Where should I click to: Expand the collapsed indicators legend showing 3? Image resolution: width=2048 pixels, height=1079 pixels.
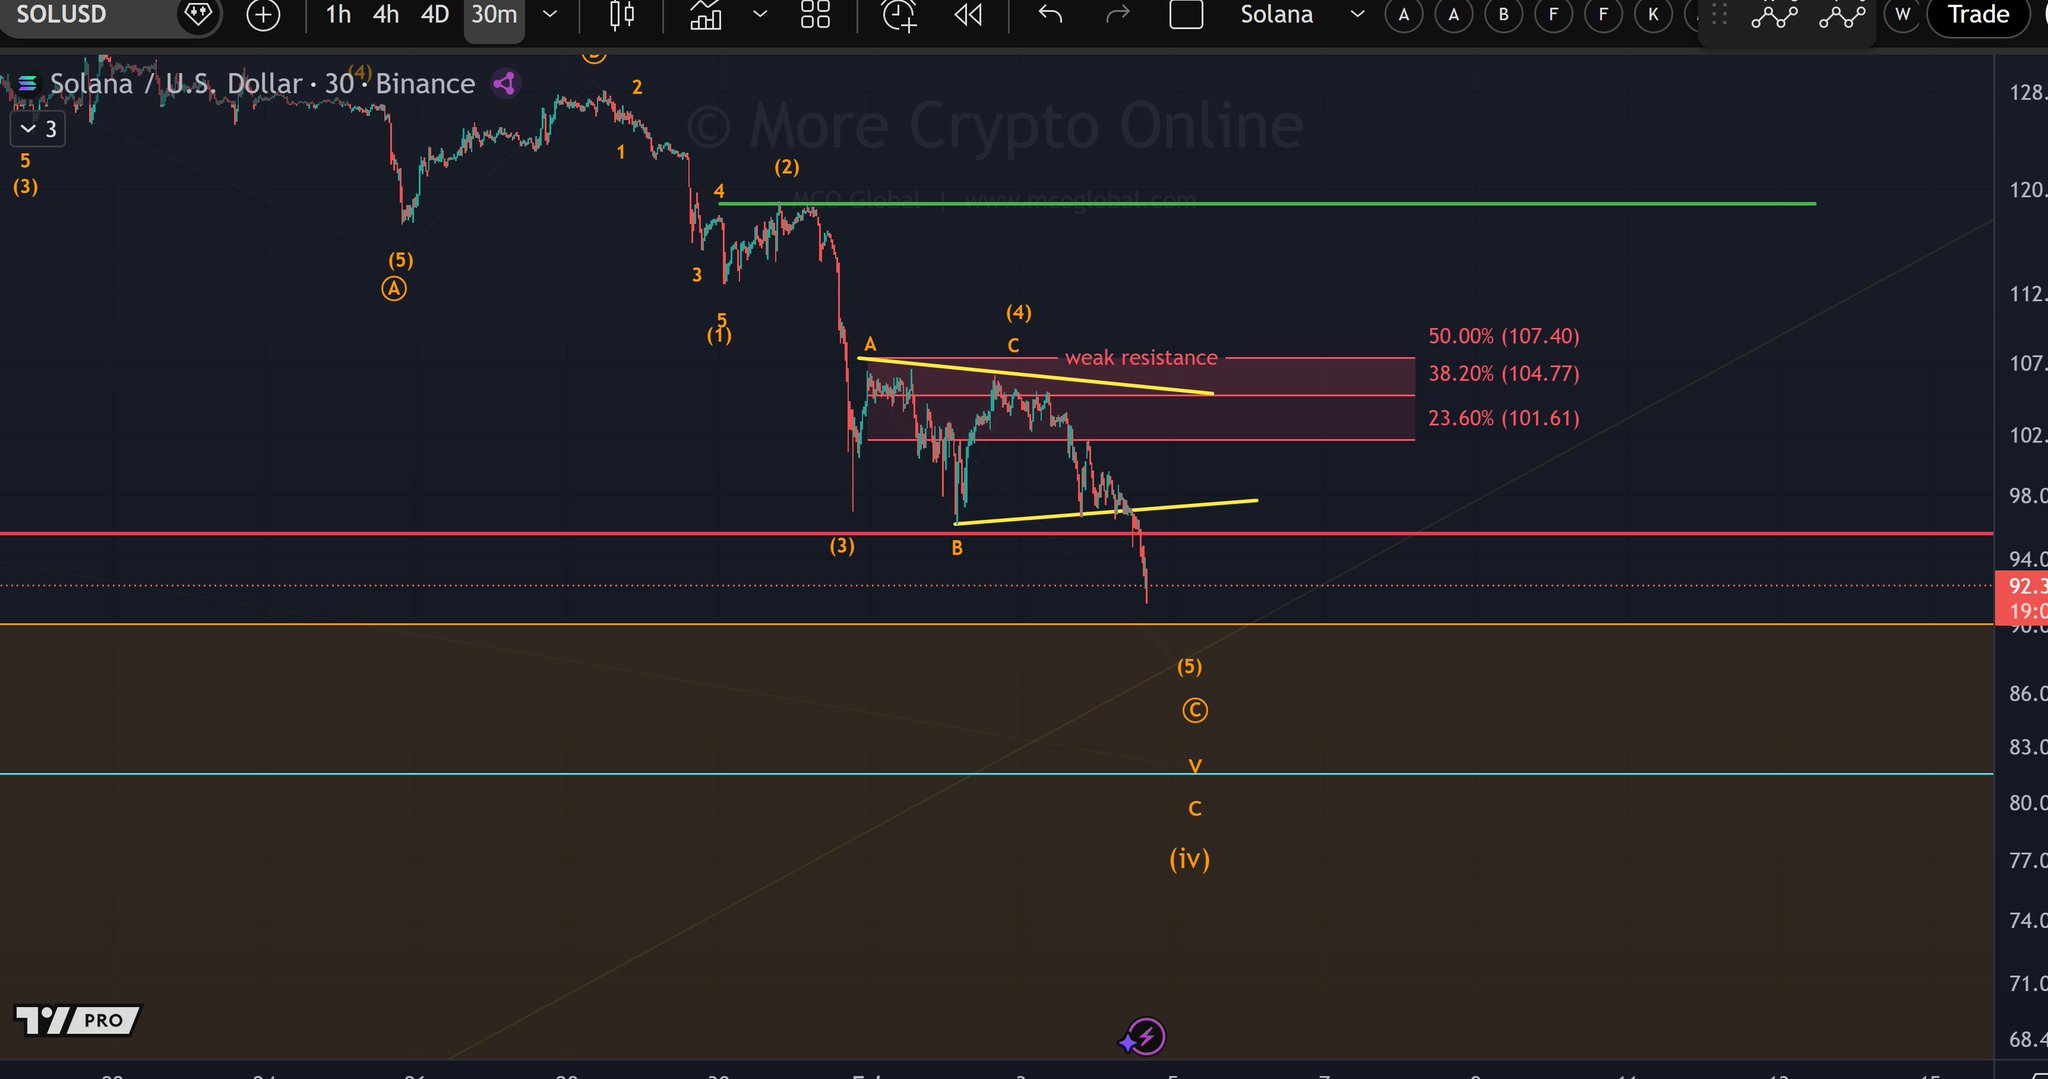38,129
